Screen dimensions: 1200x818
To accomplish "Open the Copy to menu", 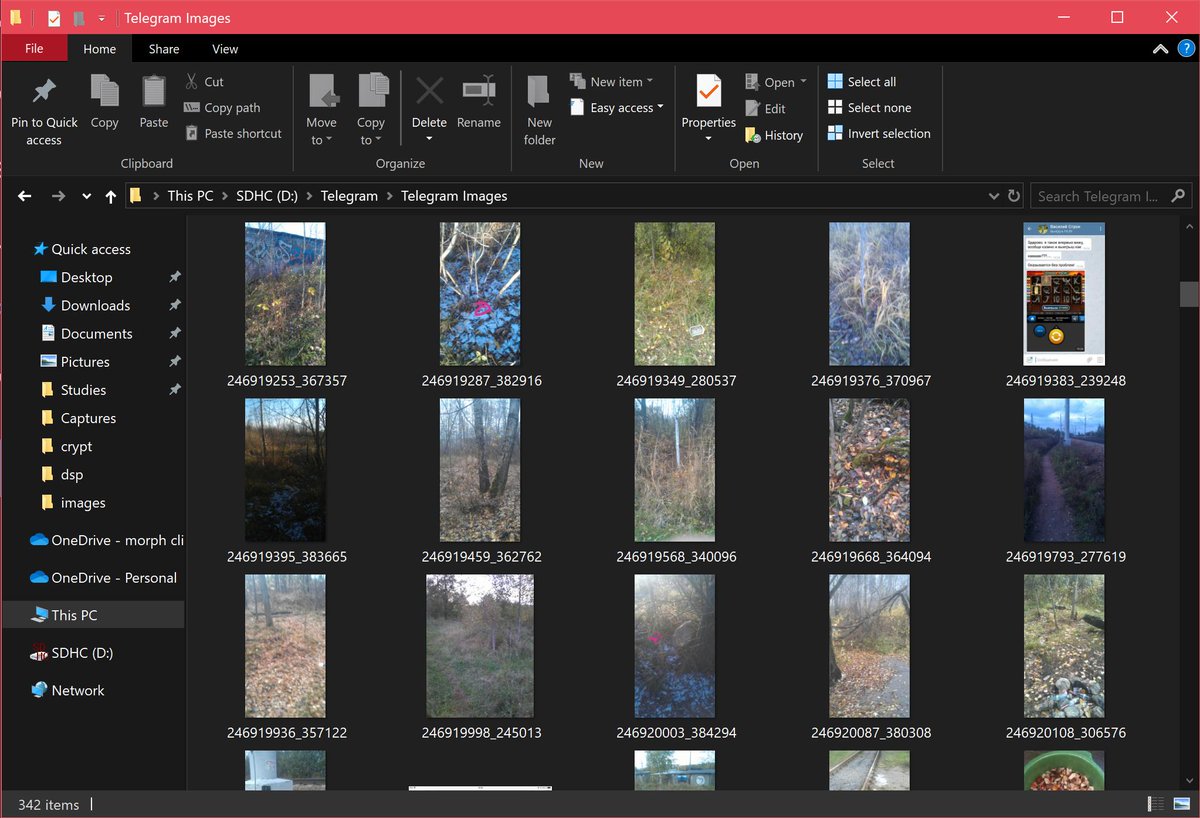I will [x=371, y=110].
